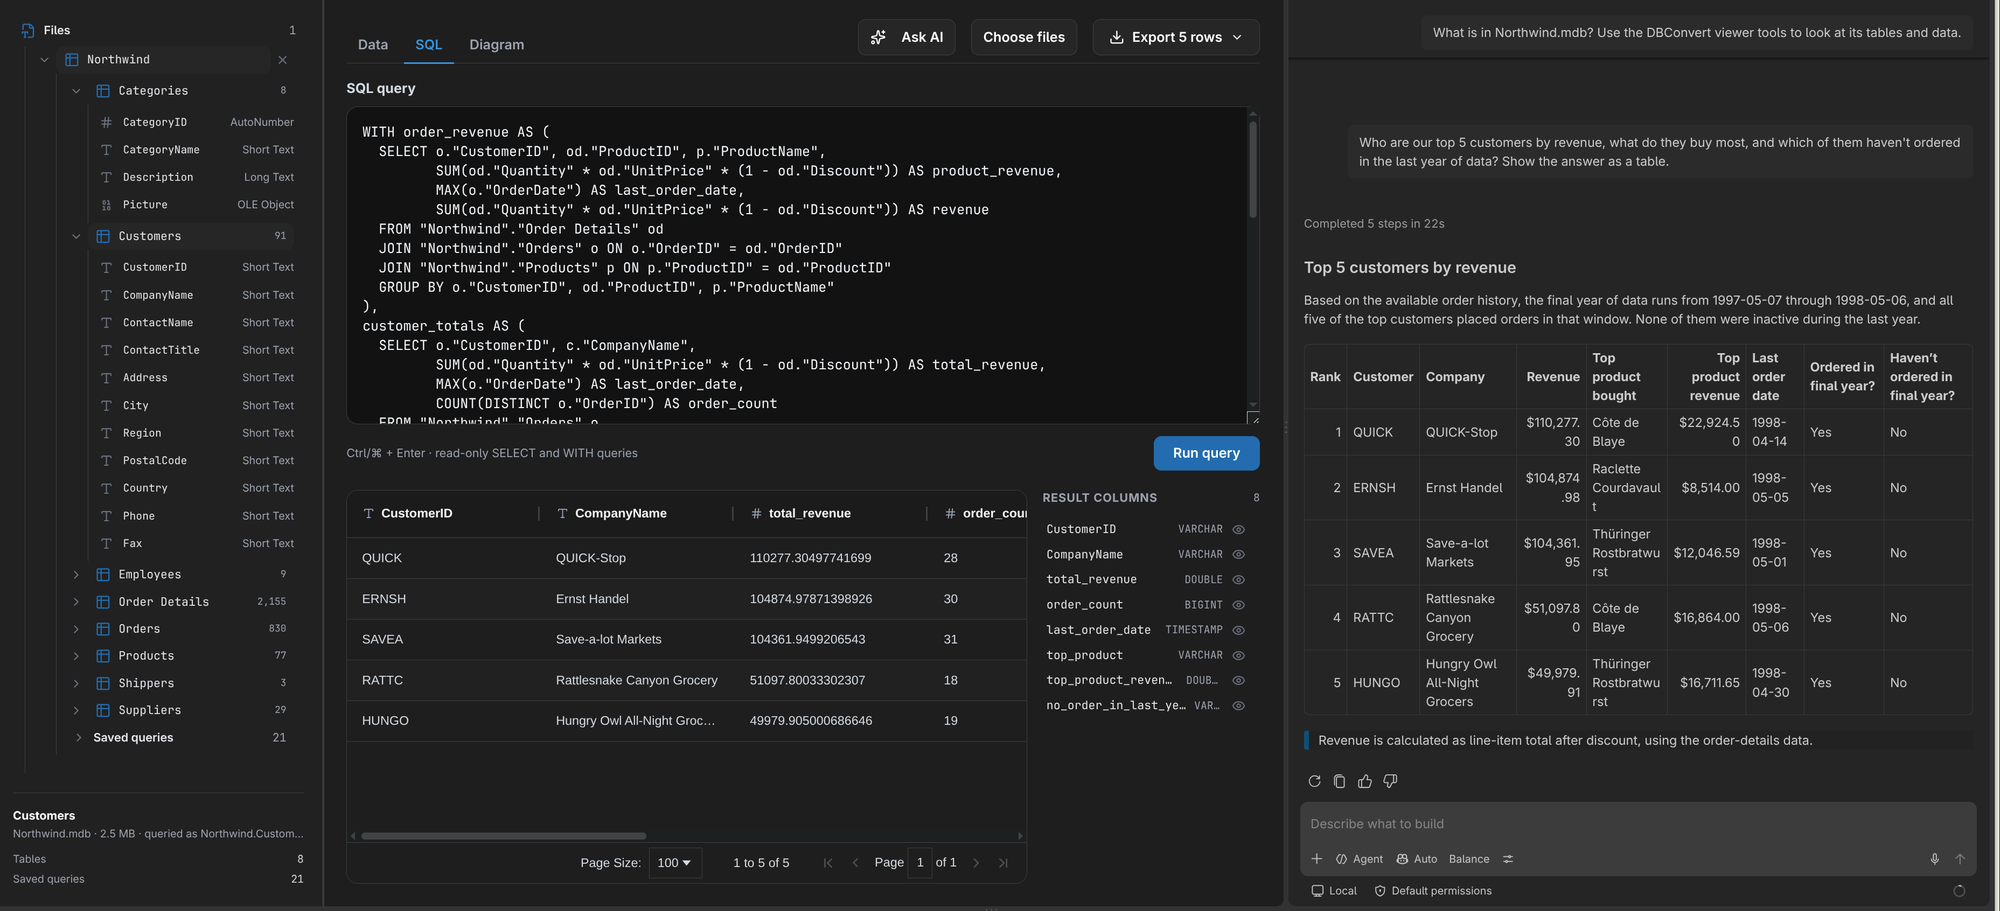Expand the Products table node
Image resolution: width=2000 pixels, height=911 pixels.
pyautogui.click(x=76, y=656)
